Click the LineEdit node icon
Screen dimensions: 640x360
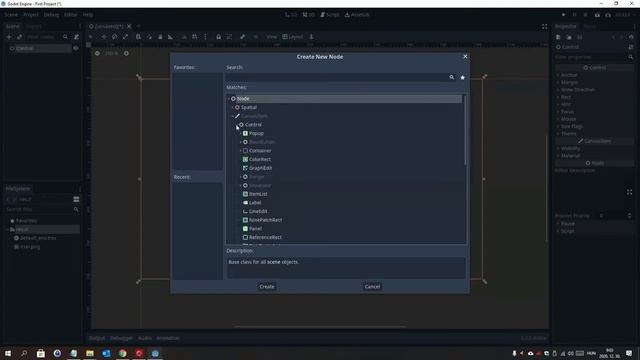click(x=245, y=211)
